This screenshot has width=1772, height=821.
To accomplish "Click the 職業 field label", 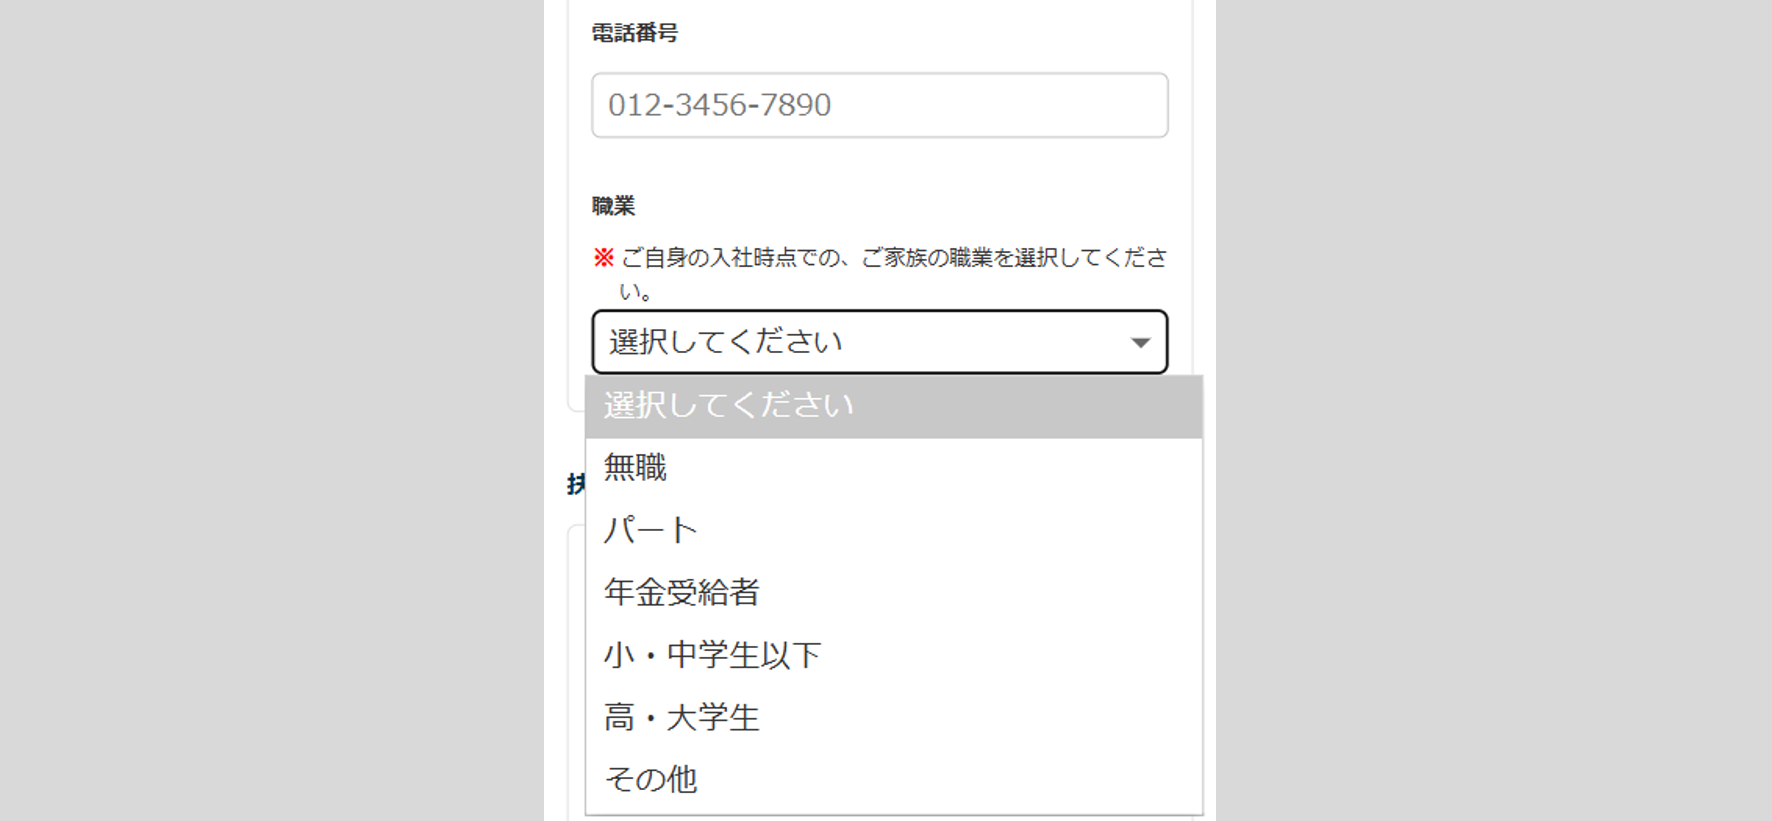I will [614, 206].
